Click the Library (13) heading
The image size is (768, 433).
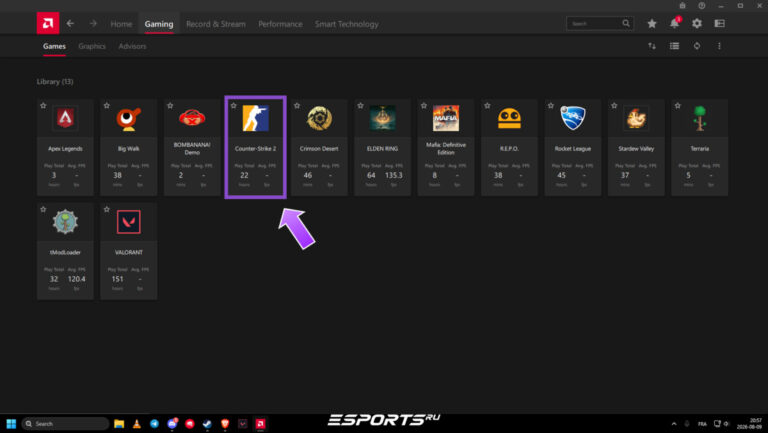(x=55, y=81)
